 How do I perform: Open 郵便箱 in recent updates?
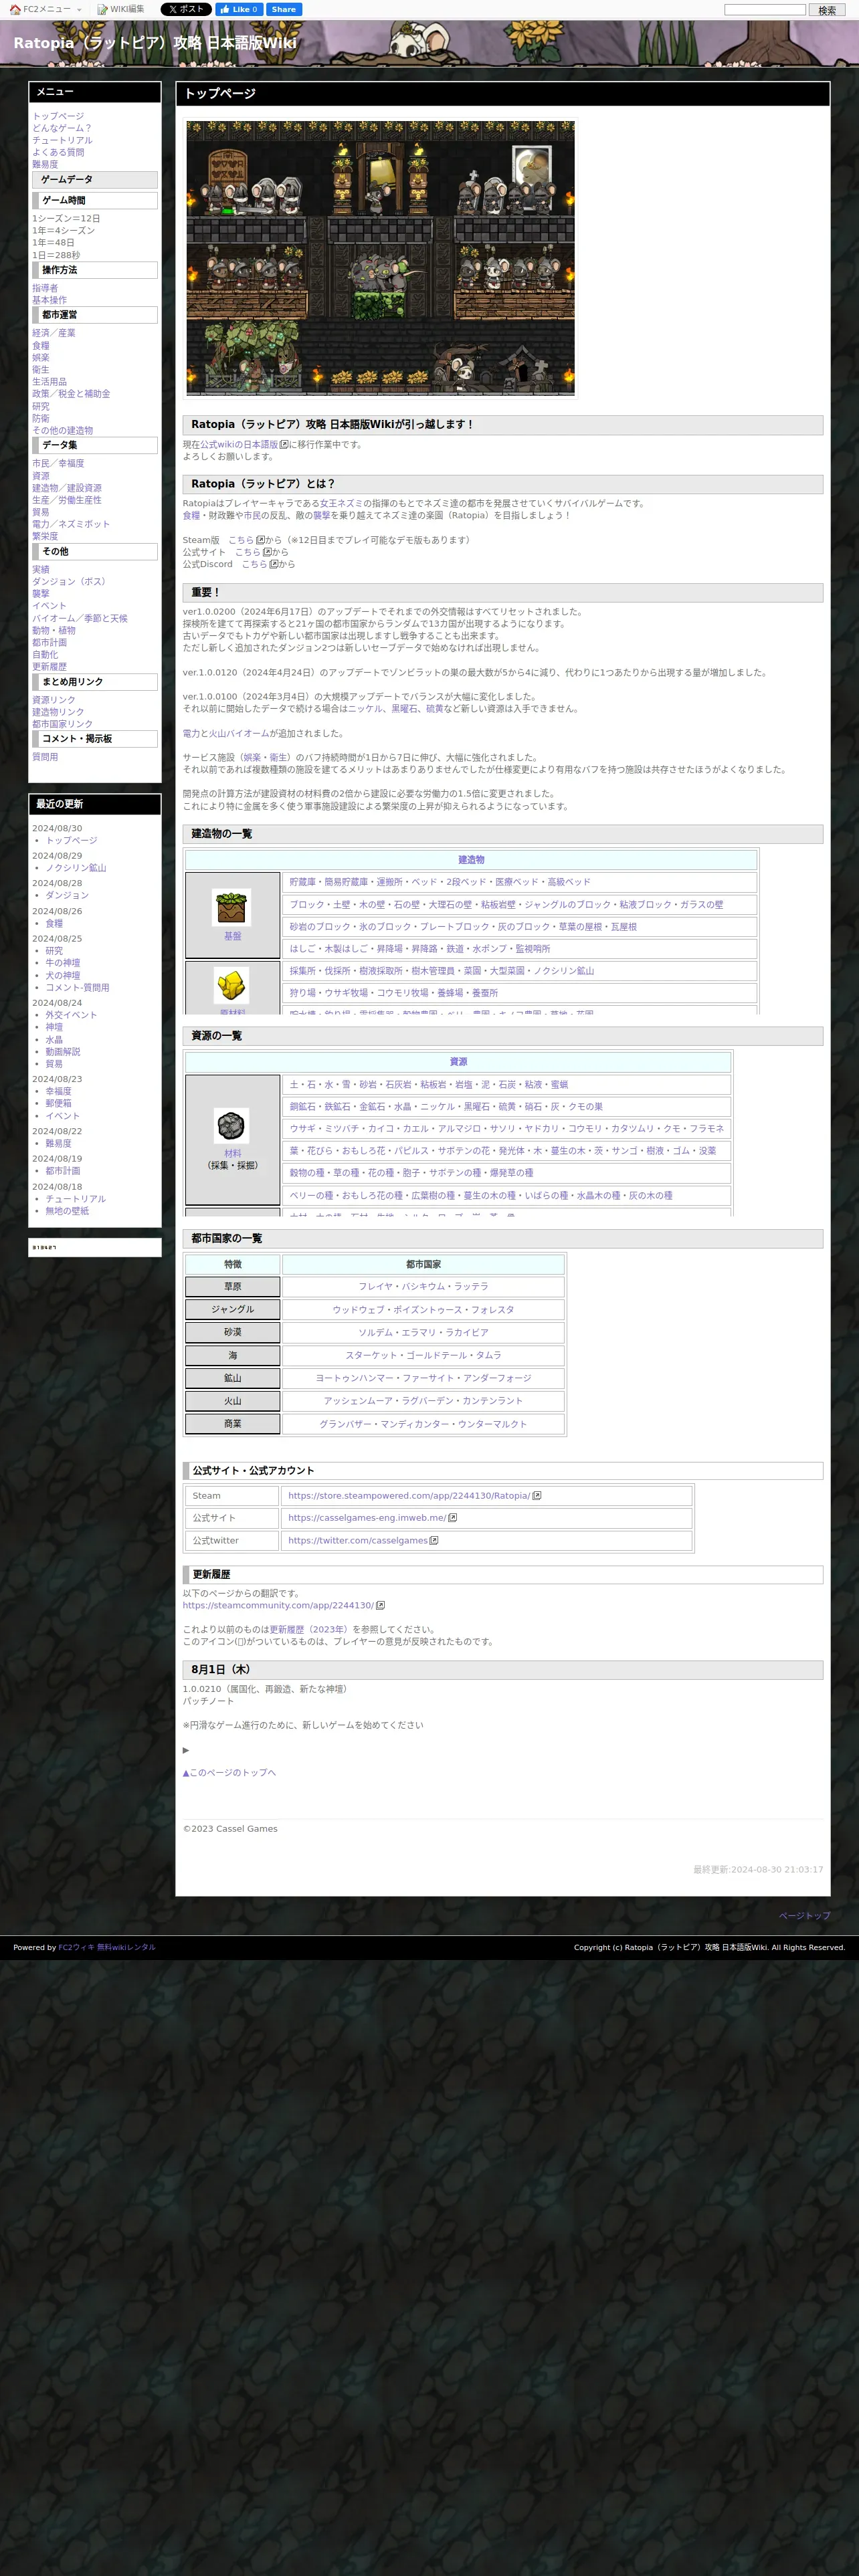(59, 1104)
